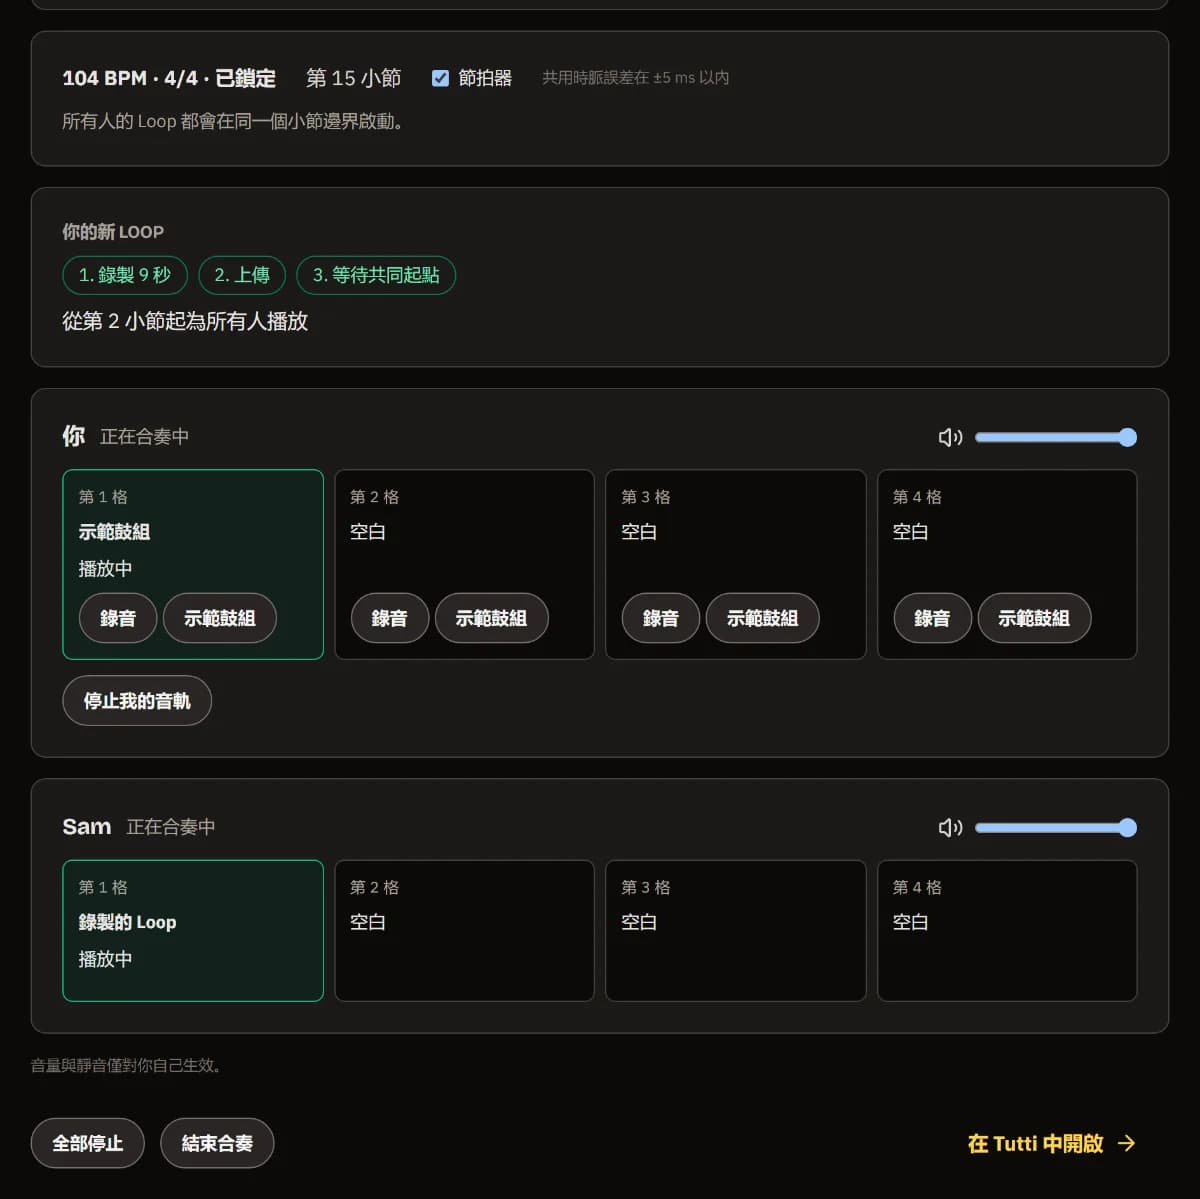Click the 第 15 小節 bar indicator

tap(354, 78)
